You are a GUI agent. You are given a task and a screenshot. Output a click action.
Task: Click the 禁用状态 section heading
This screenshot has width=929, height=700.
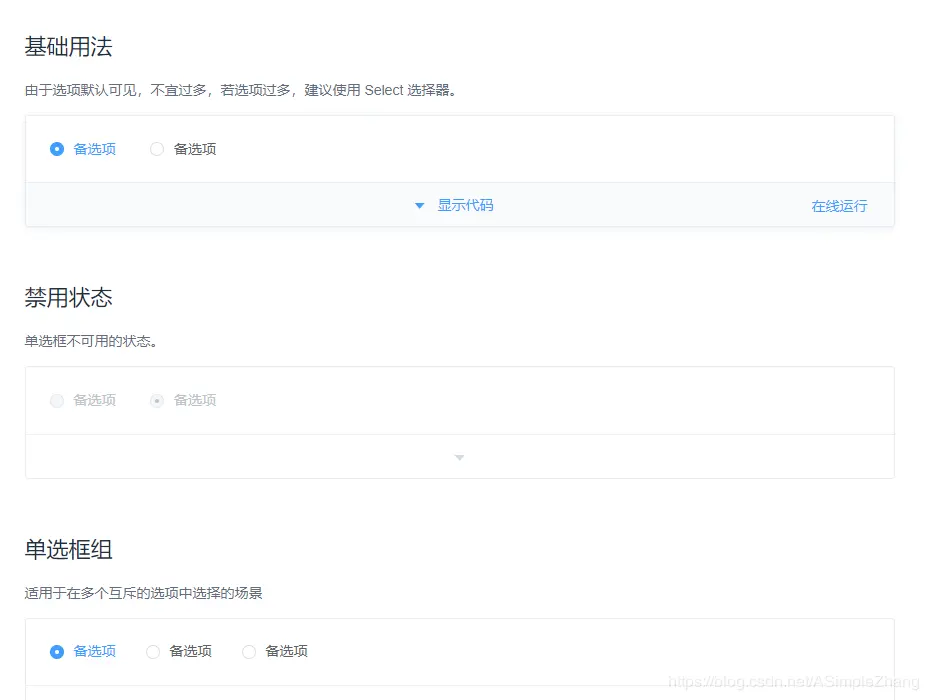[68, 297]
